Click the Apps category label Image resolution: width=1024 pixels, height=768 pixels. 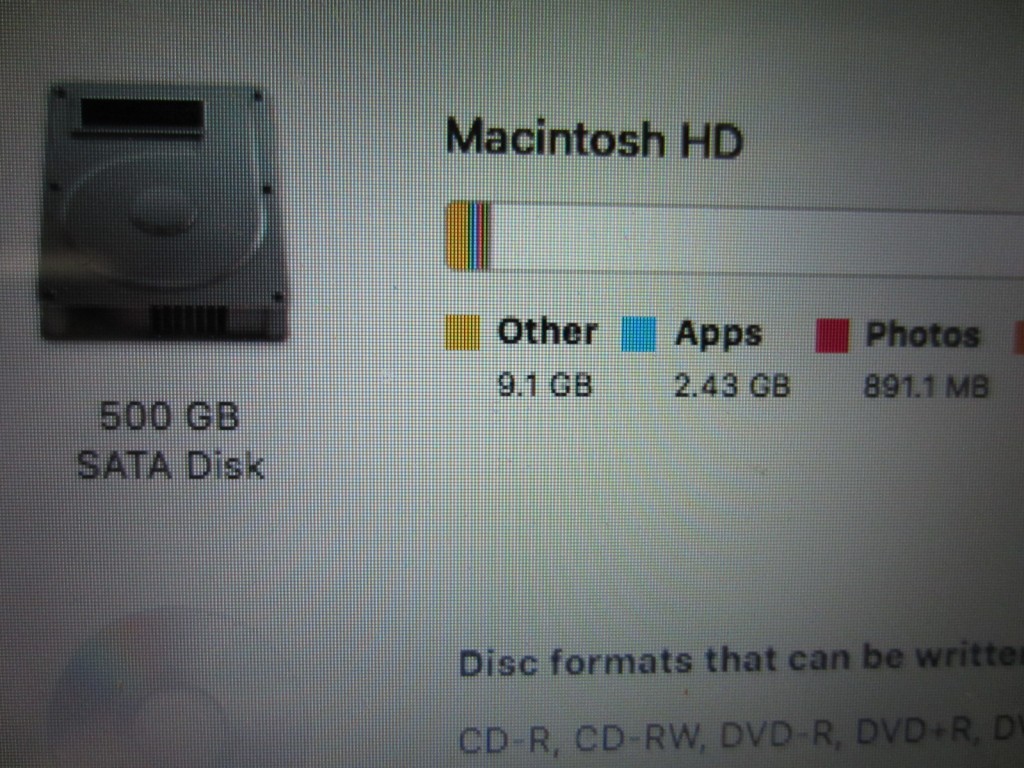718,334
